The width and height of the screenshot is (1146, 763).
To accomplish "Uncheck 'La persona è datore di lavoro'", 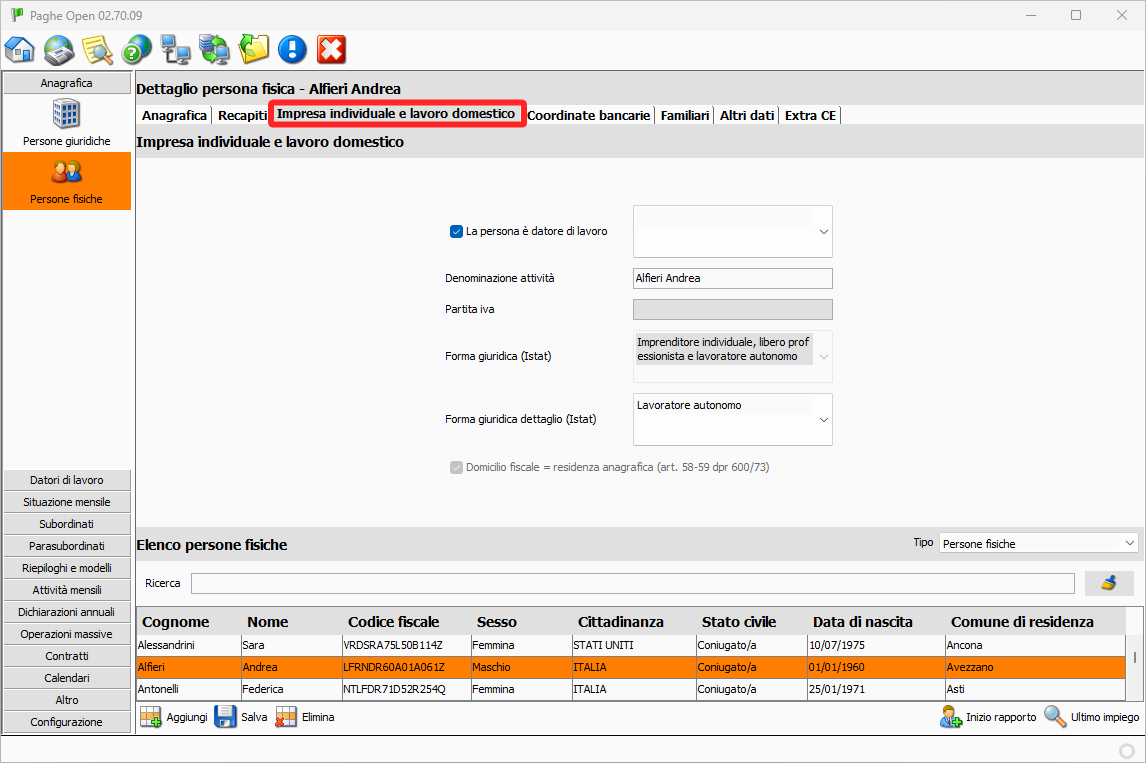I will click(x=456, y=231).
